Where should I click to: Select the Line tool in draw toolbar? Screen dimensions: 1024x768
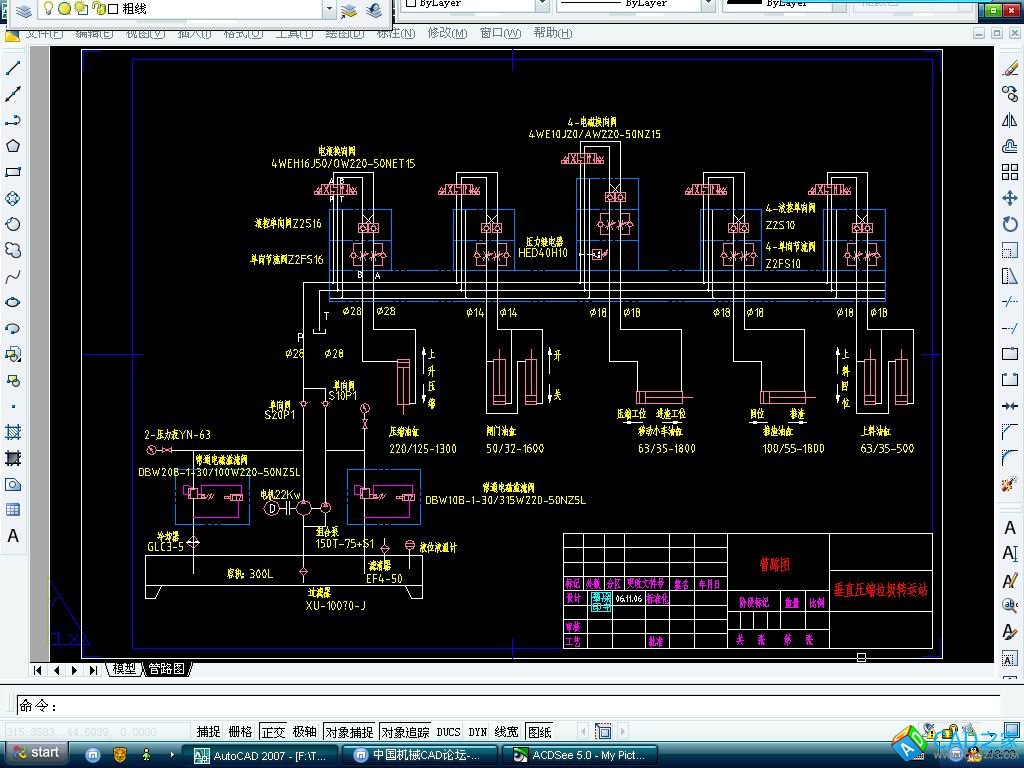pyautogui.click(x=13, y=68)
